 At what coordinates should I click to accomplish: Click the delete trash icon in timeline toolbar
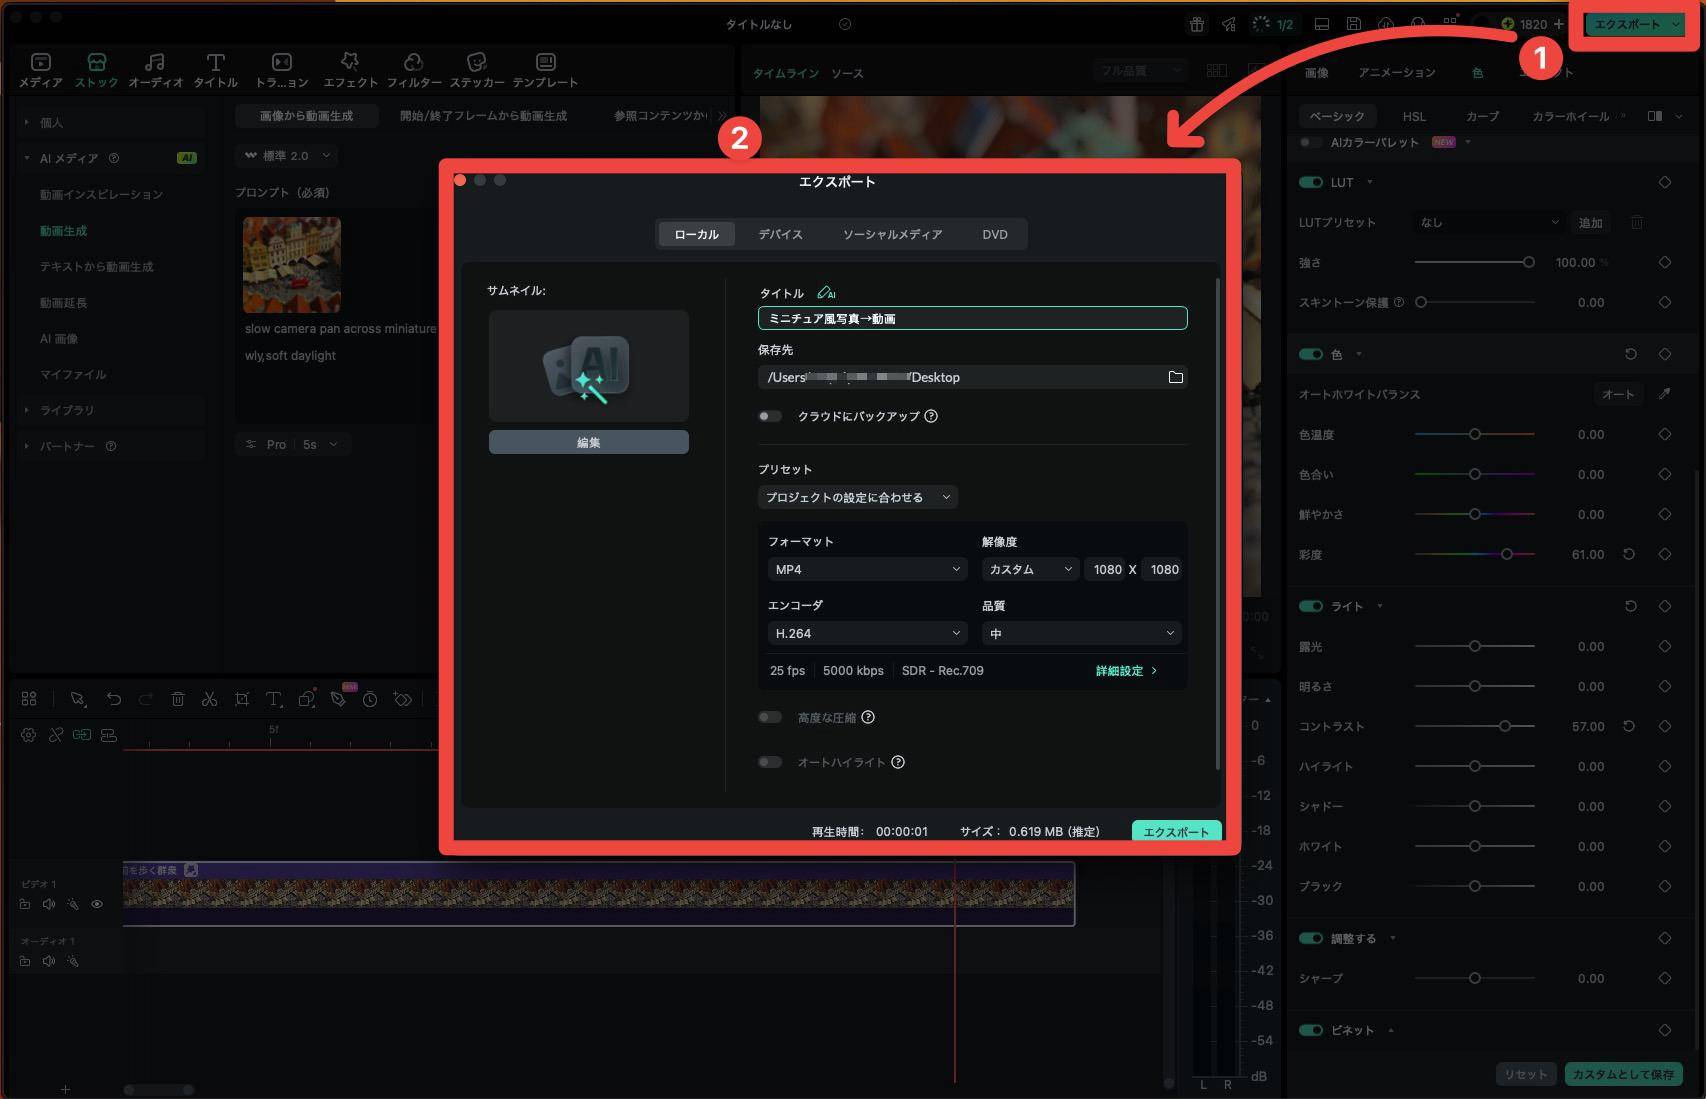(x=178, y=699)
